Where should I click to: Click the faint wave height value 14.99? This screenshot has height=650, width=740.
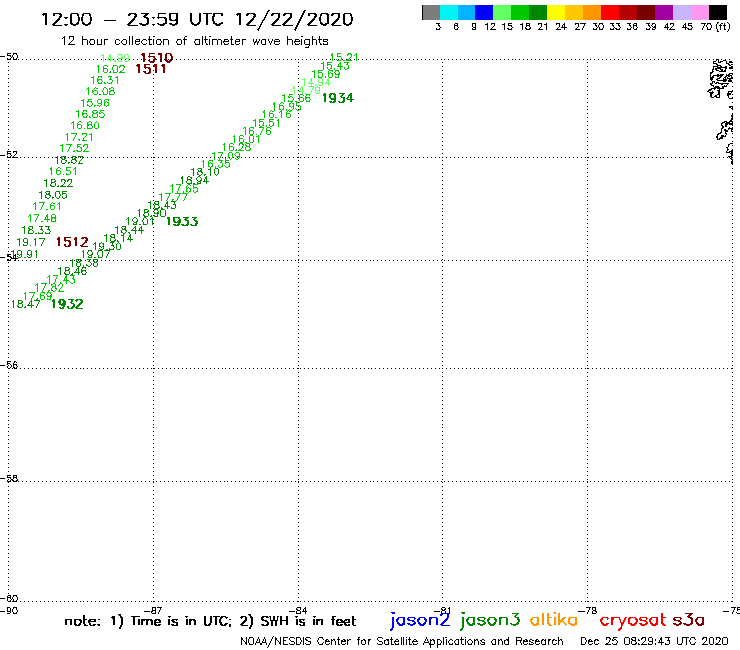coord(116,58)
